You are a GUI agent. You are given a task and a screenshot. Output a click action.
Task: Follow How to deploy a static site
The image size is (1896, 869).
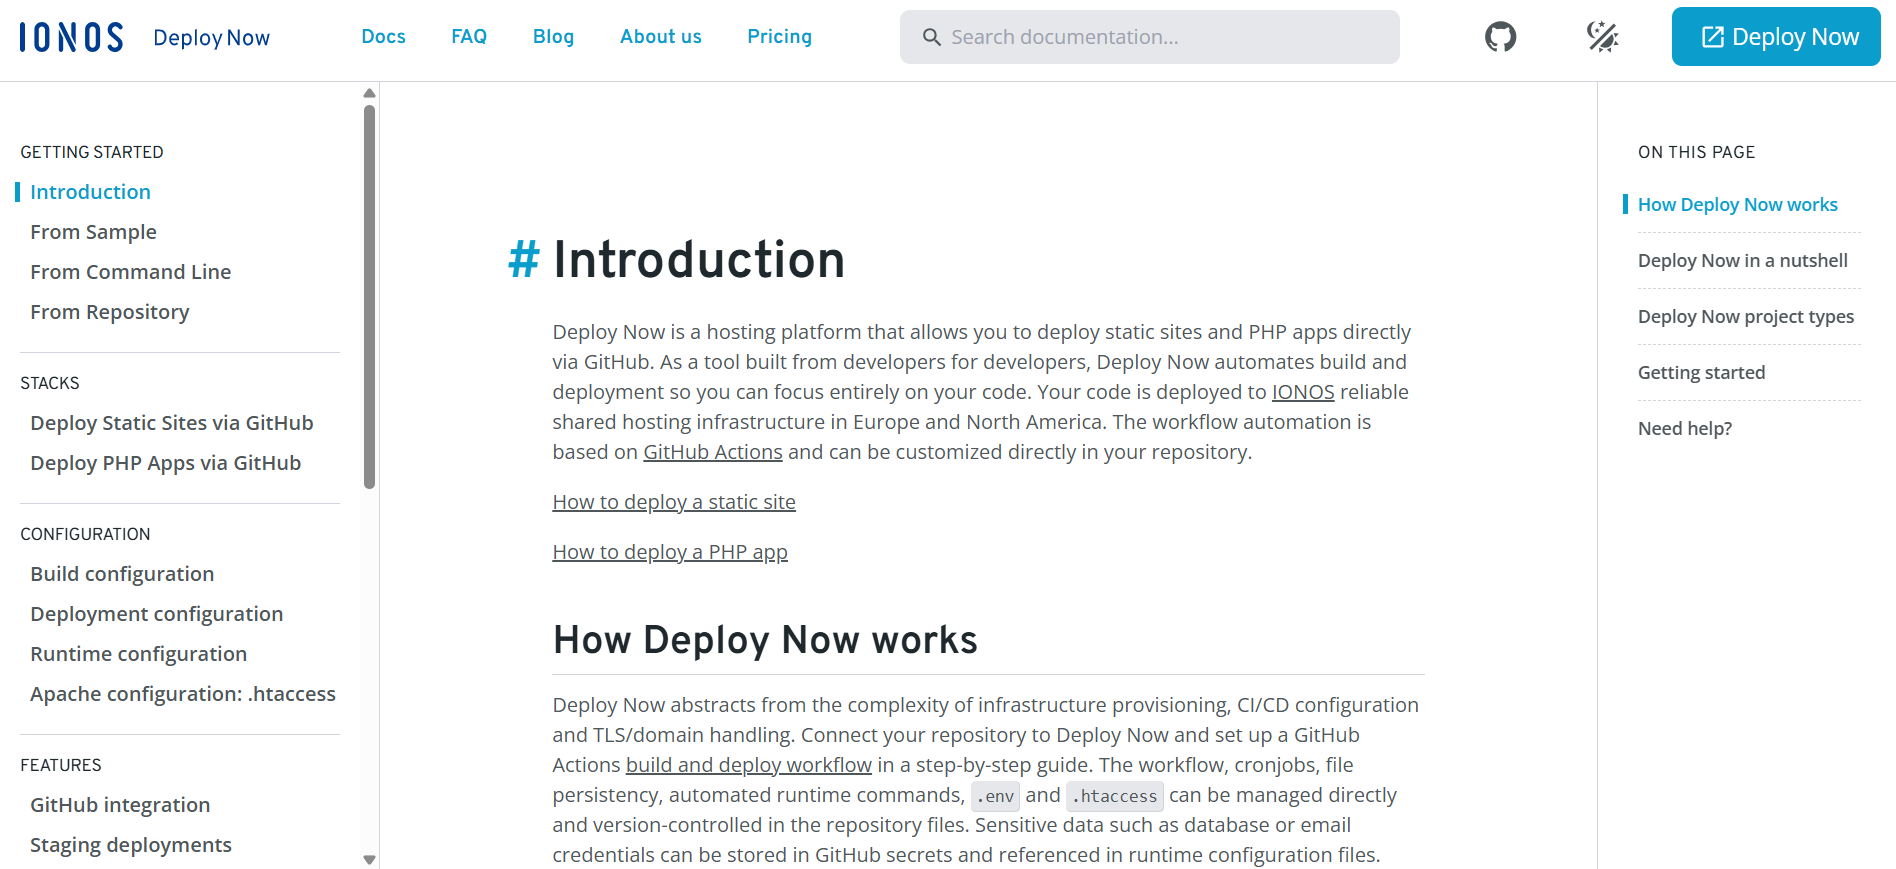674,502
